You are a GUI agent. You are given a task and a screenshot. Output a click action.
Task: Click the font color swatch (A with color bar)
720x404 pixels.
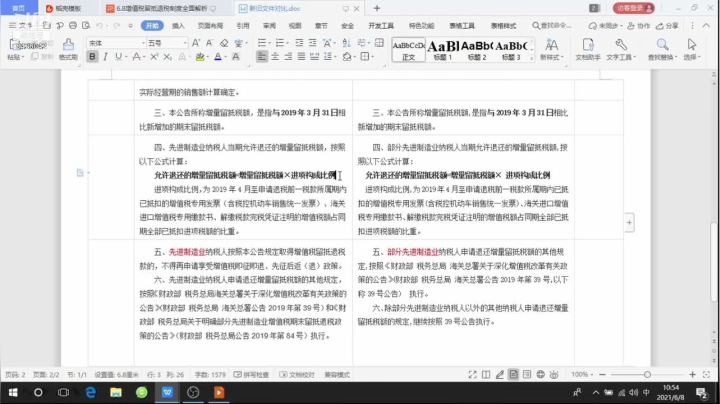pos(218,56)
